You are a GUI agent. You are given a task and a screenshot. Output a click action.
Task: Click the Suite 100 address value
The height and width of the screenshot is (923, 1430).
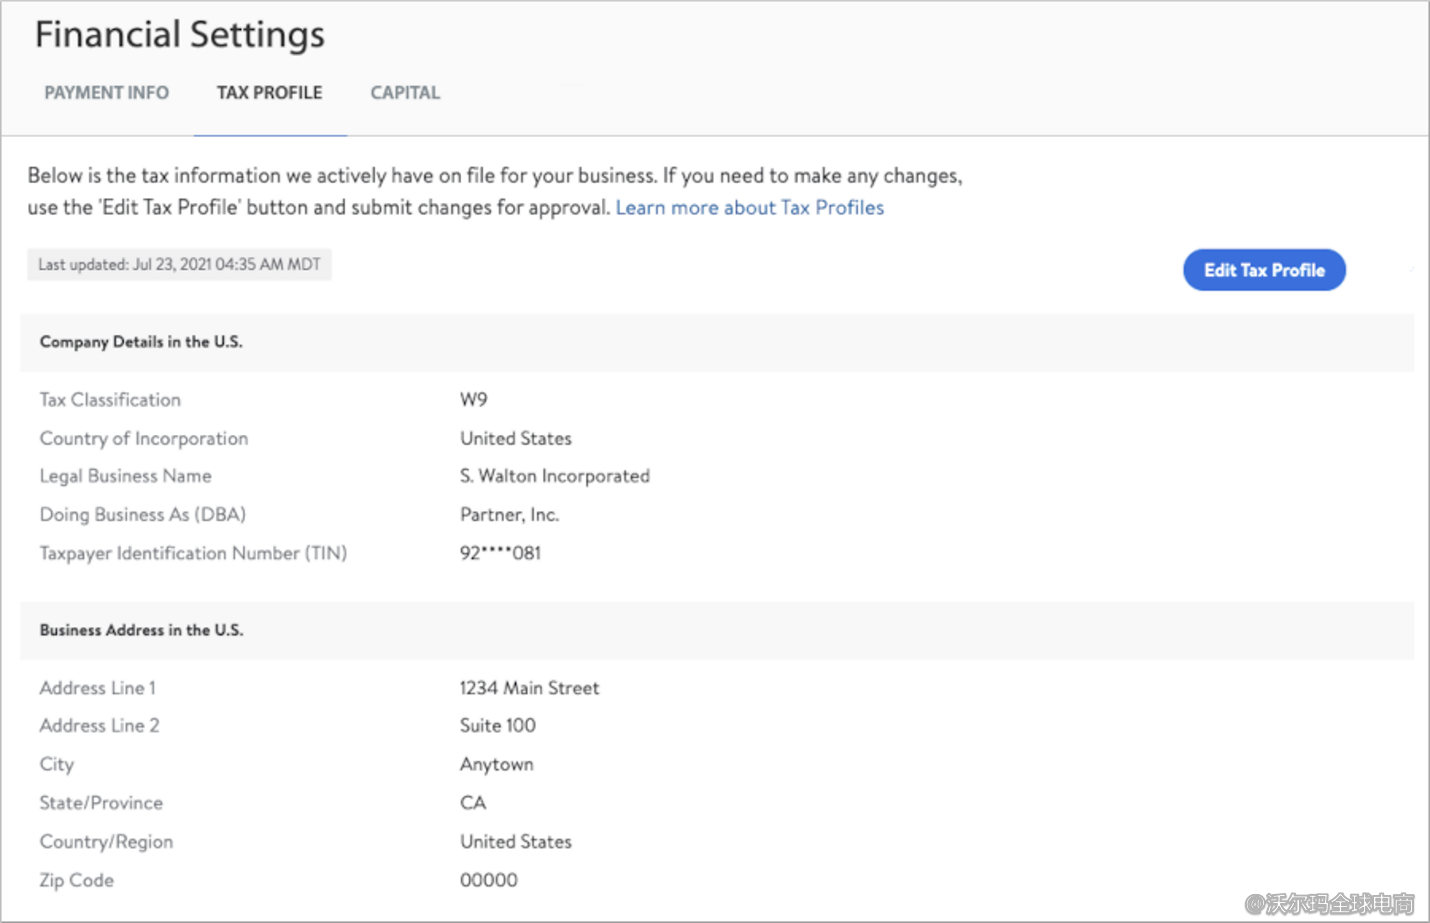pyautogui.click(x=497, y=726)
